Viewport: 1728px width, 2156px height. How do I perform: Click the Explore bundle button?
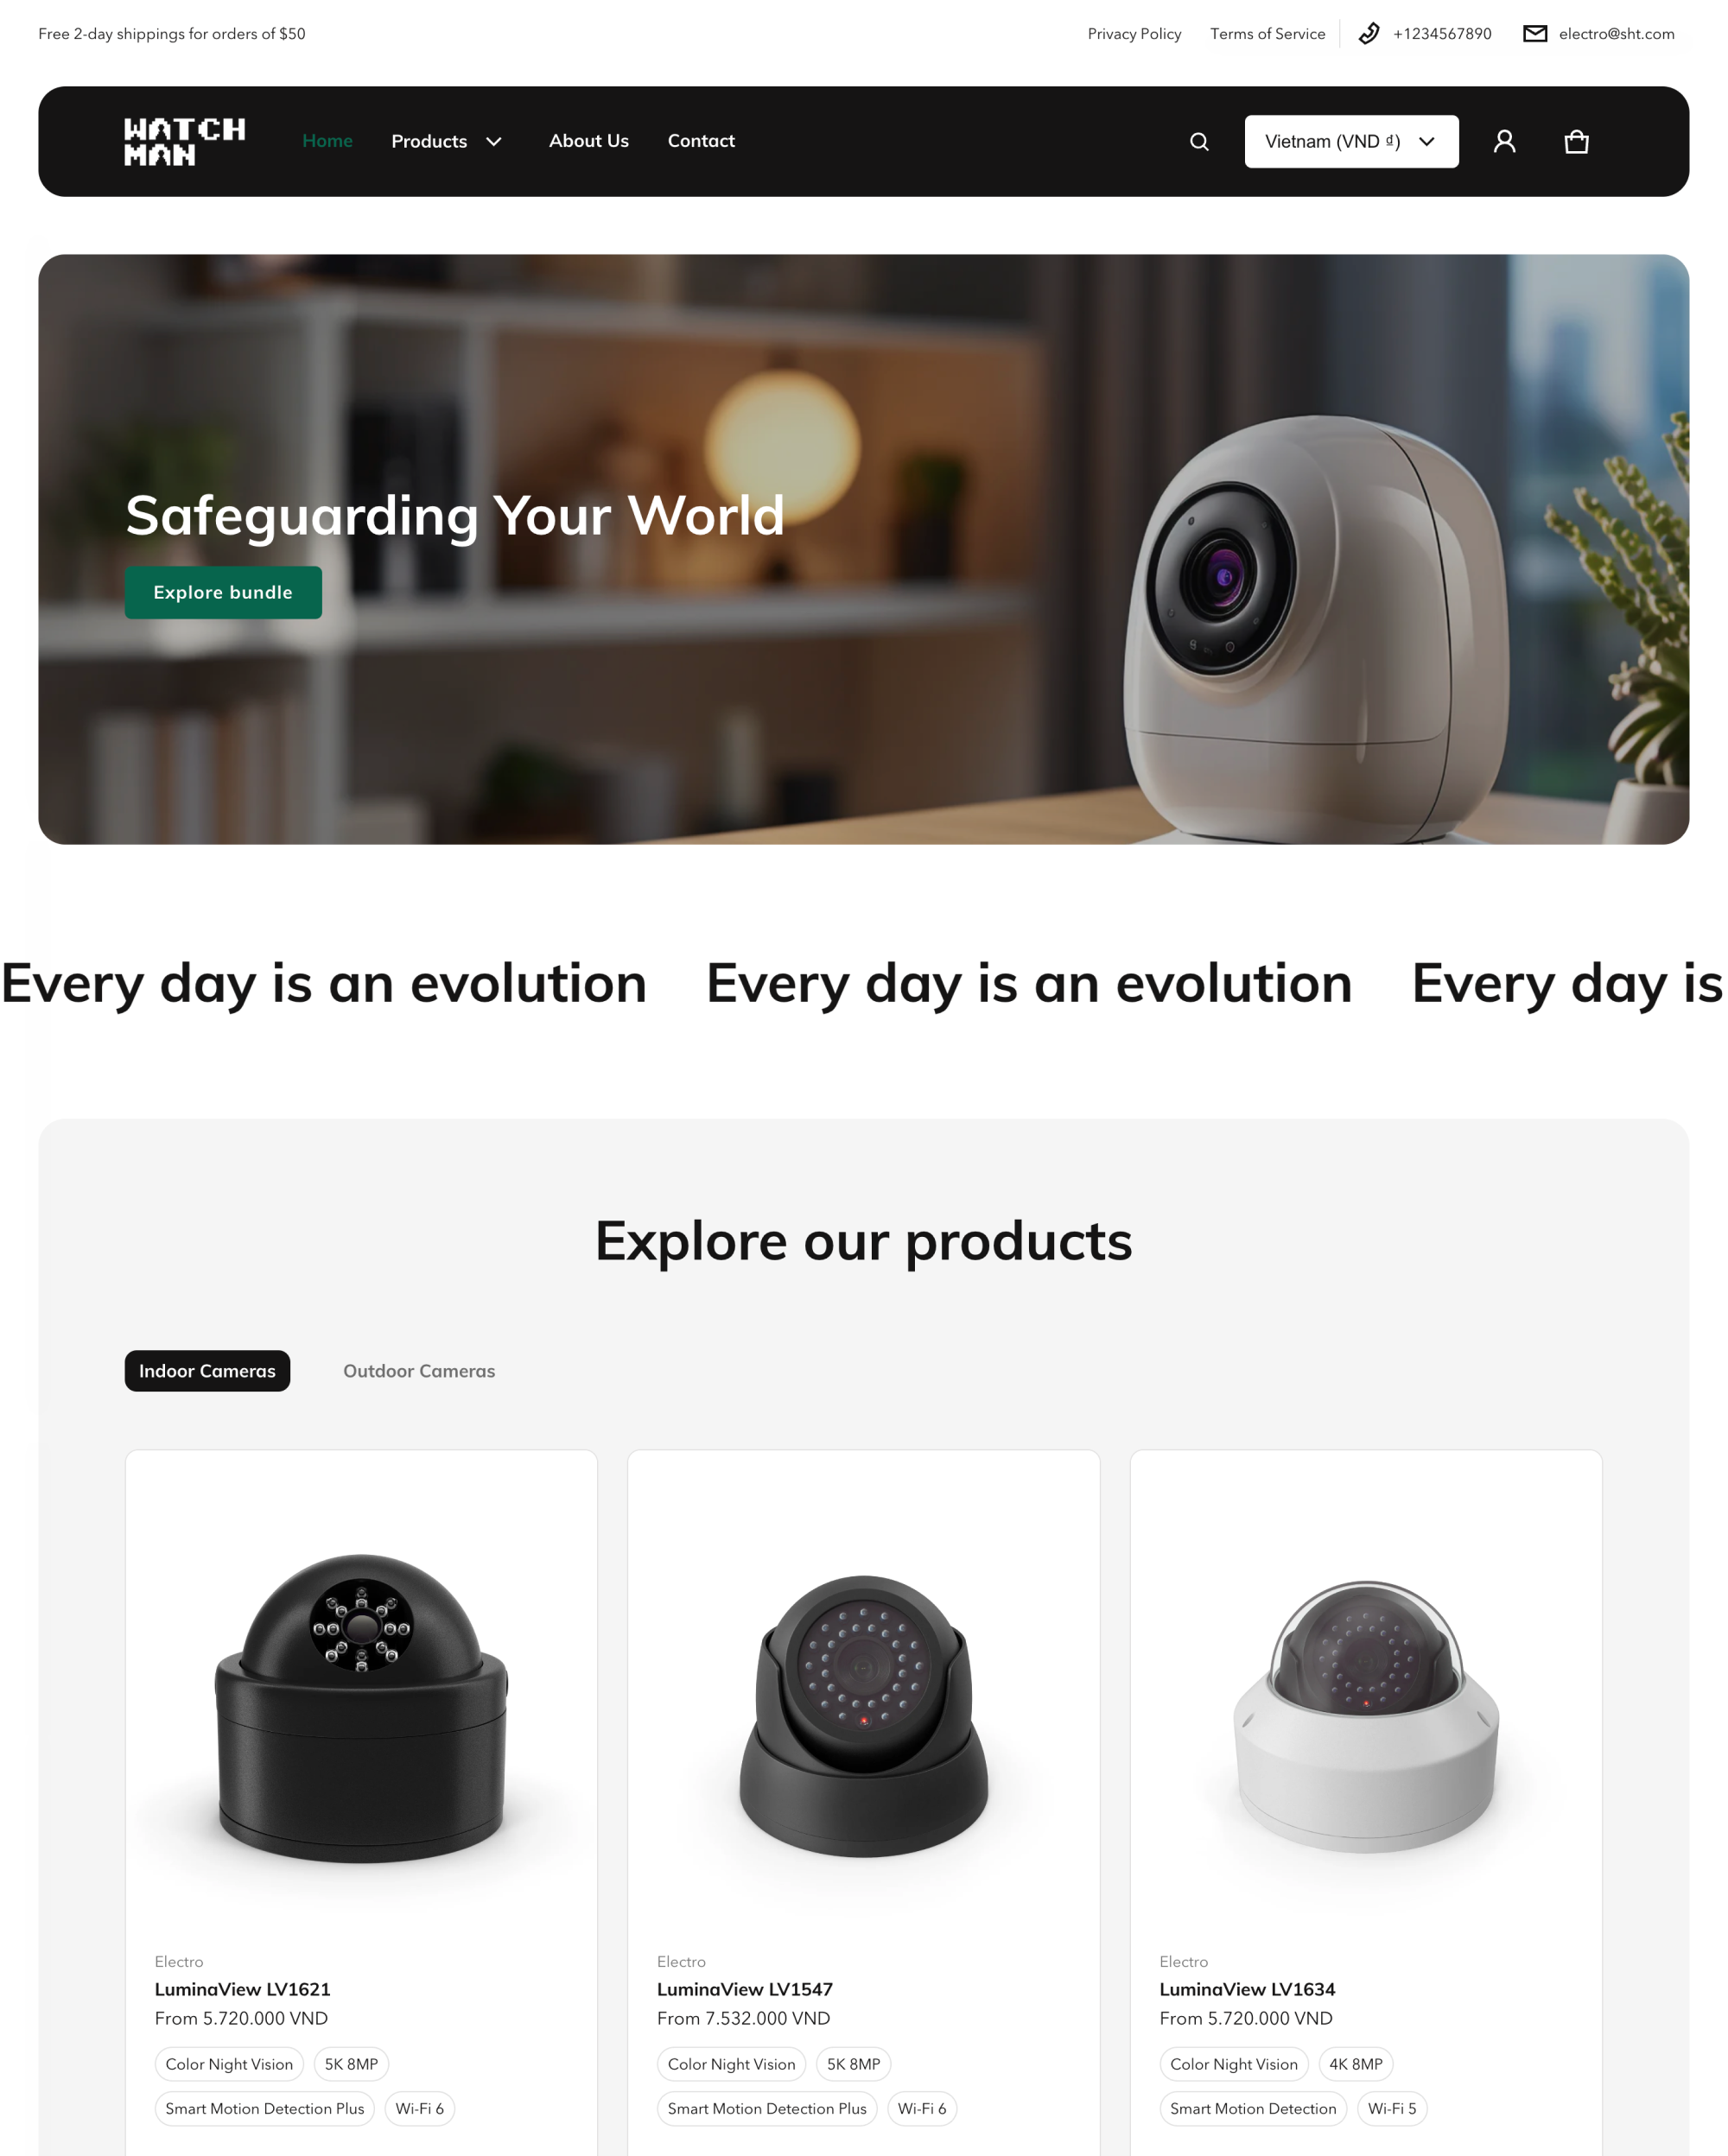point(222,593)
